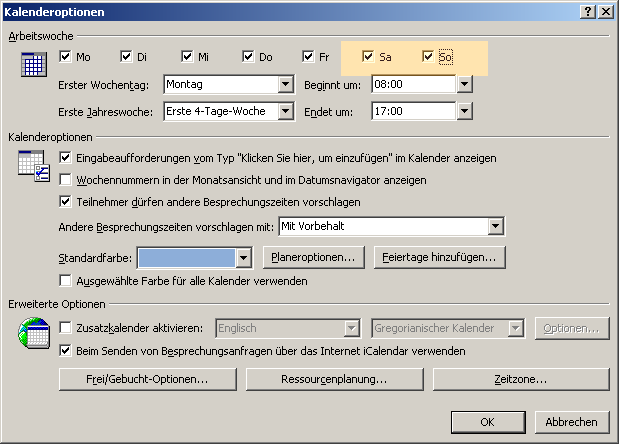The width and height of the screenshot is (619, 444).
Task: Open the Erster Wochentag dropdown
Action: [285, 84]
